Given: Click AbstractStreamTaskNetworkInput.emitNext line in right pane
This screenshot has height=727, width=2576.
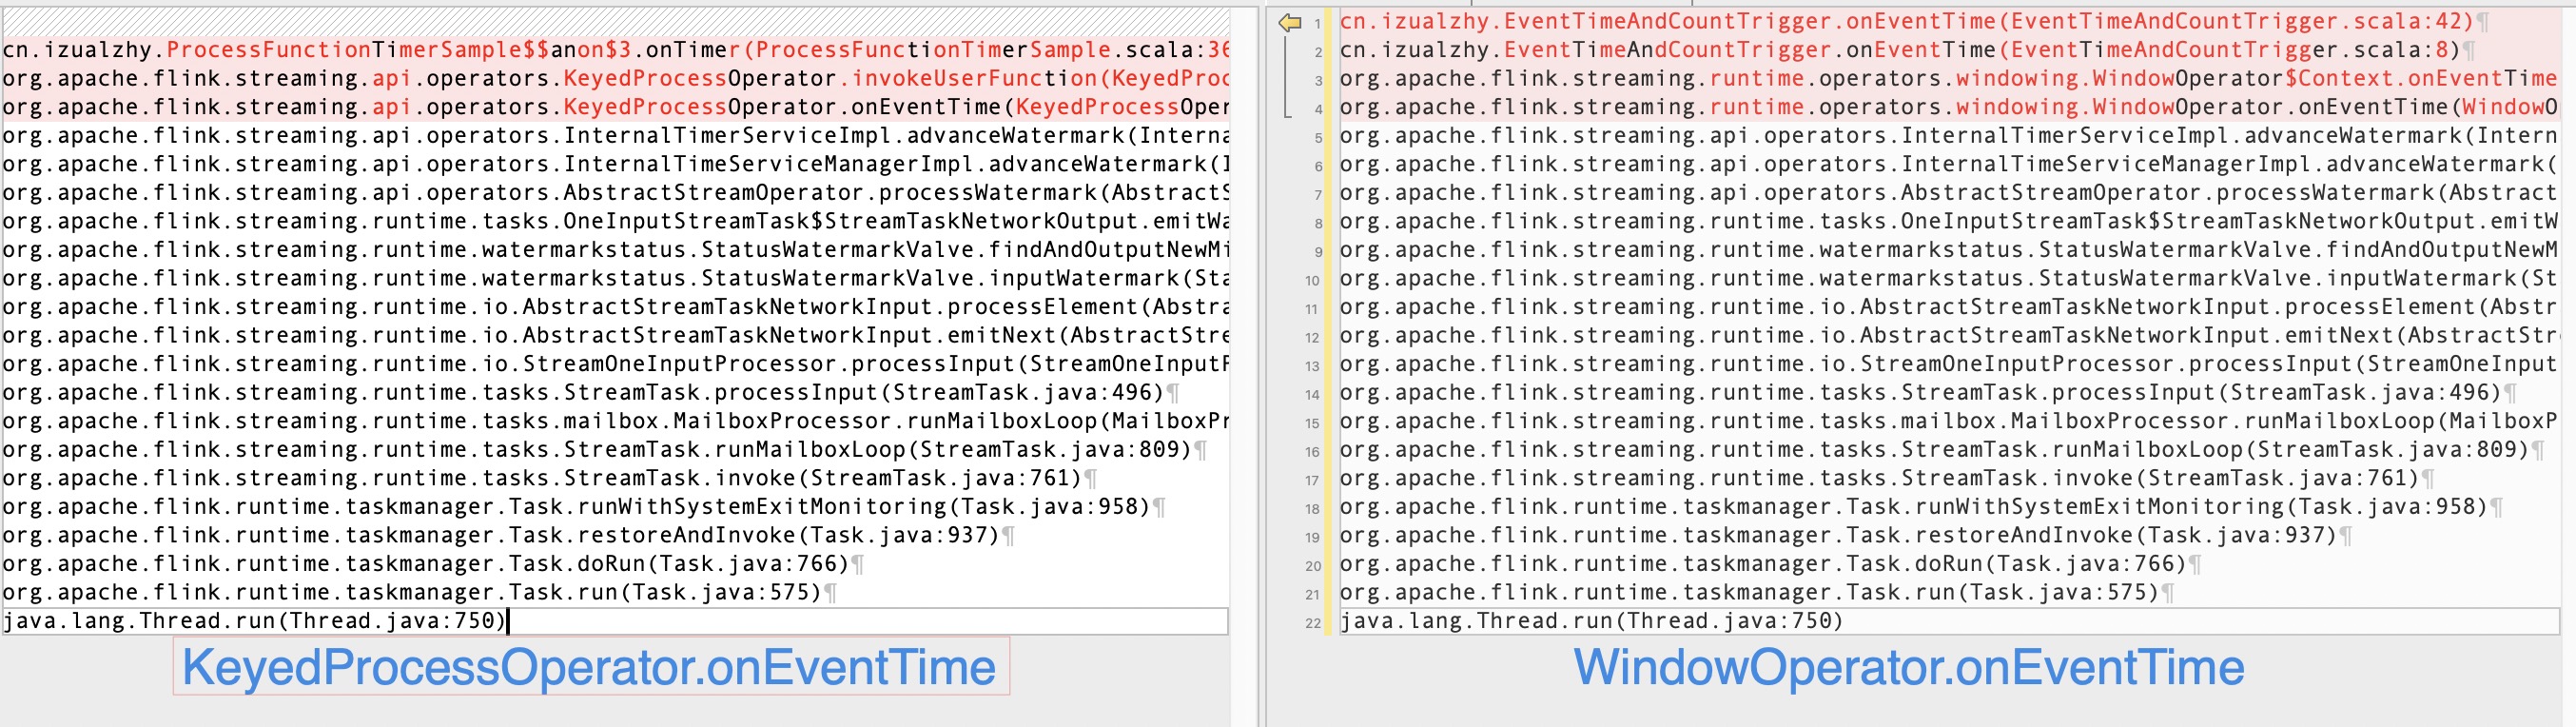Looking at the screenshot, I should click(x=1949, y=336).
